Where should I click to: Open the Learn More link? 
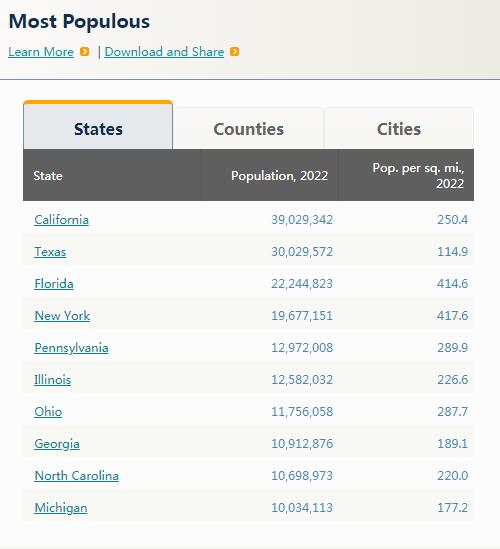pyautogui.click(x=41, y=52)
